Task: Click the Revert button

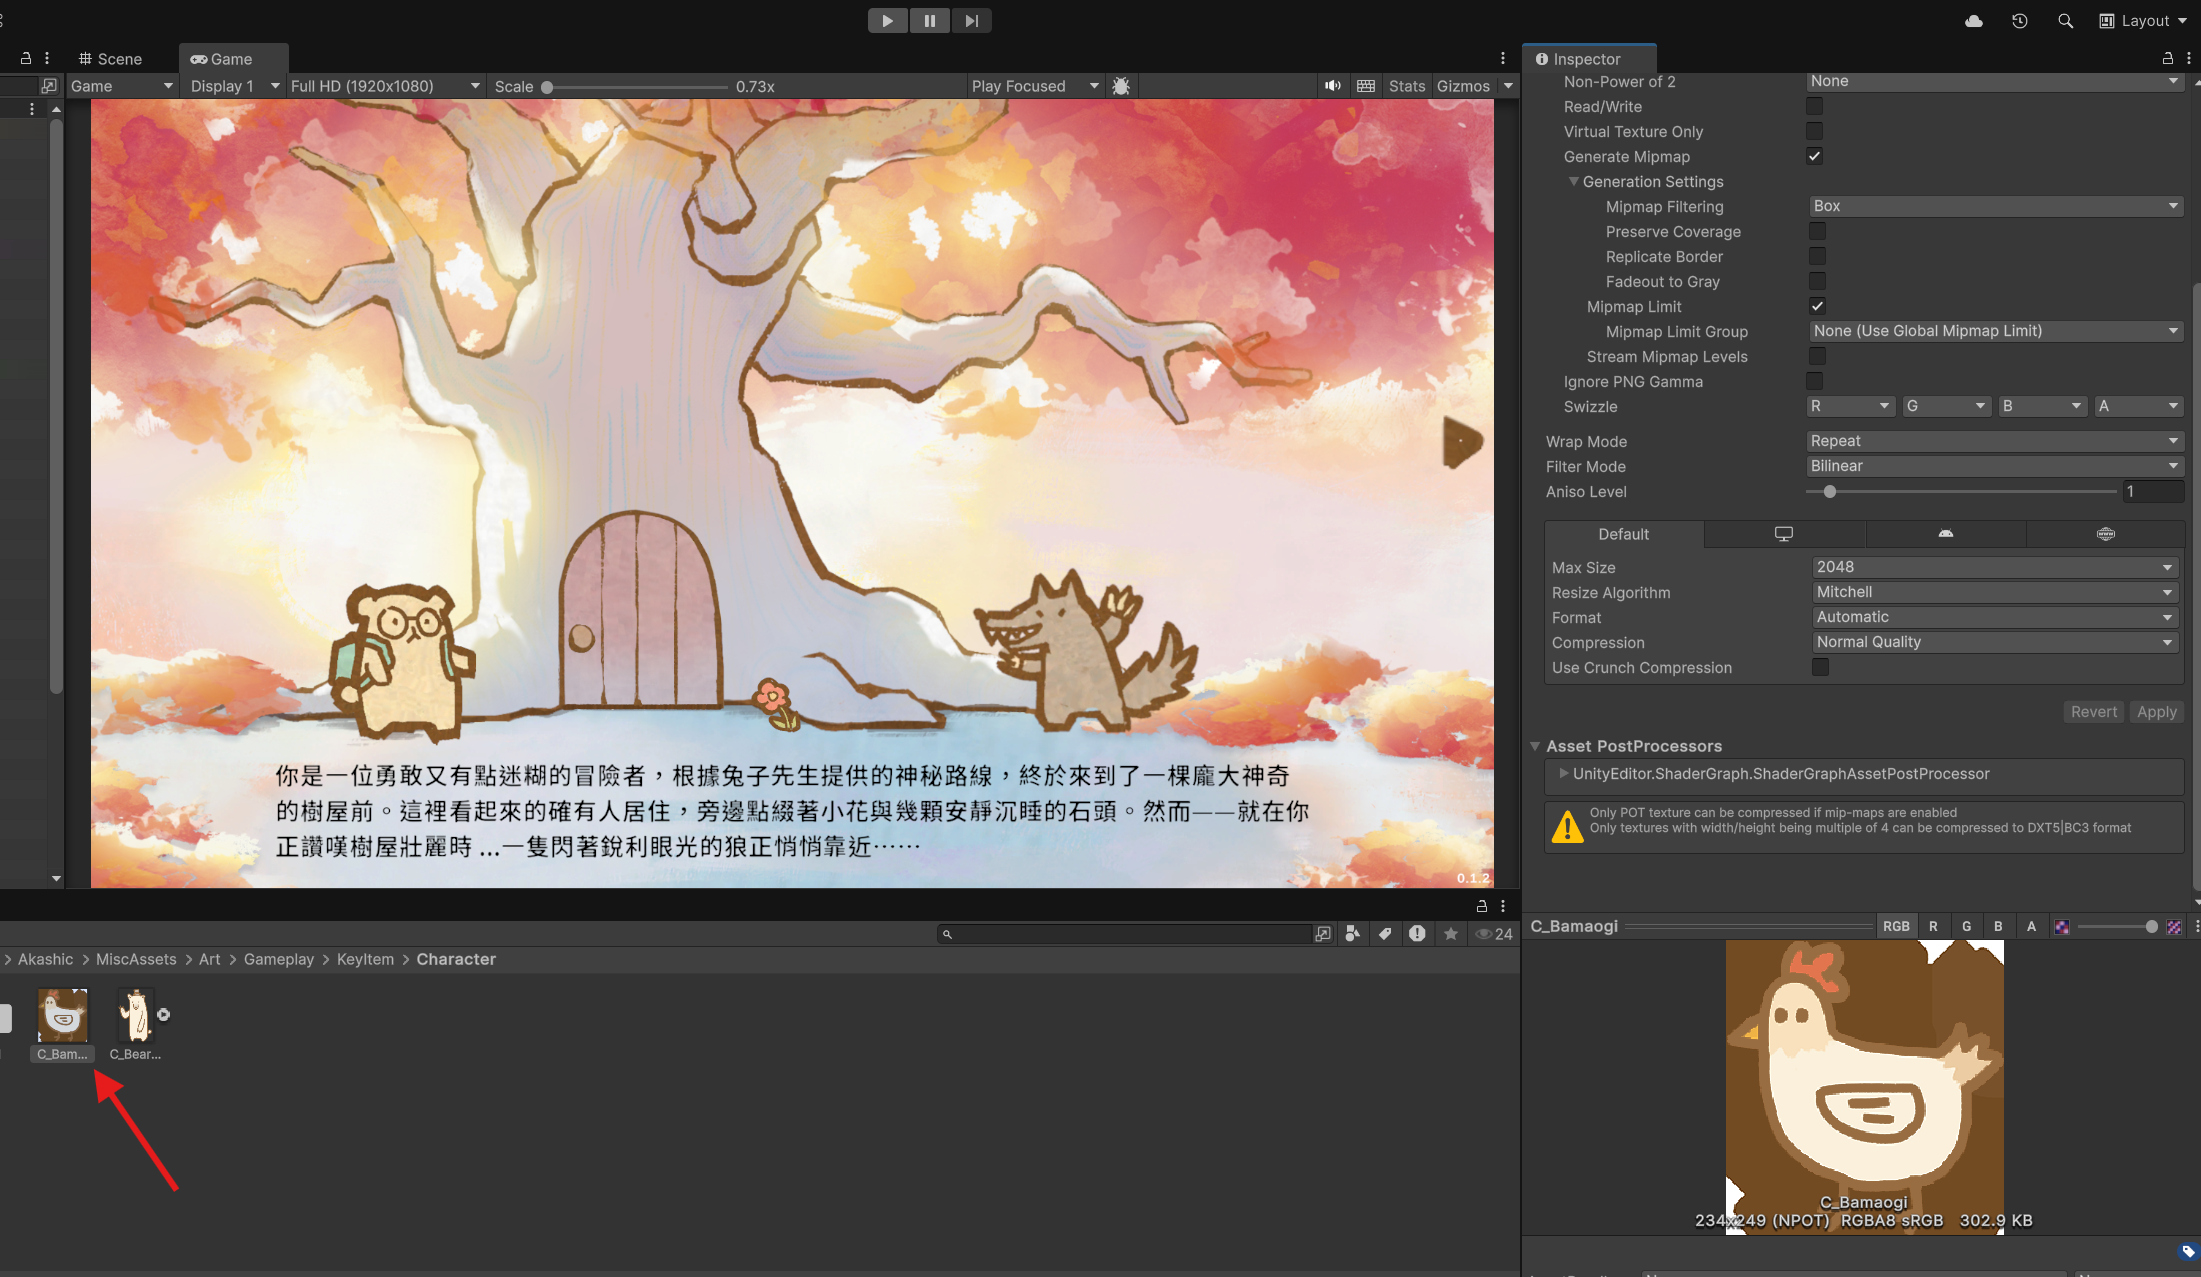Action: [2093, 712]
